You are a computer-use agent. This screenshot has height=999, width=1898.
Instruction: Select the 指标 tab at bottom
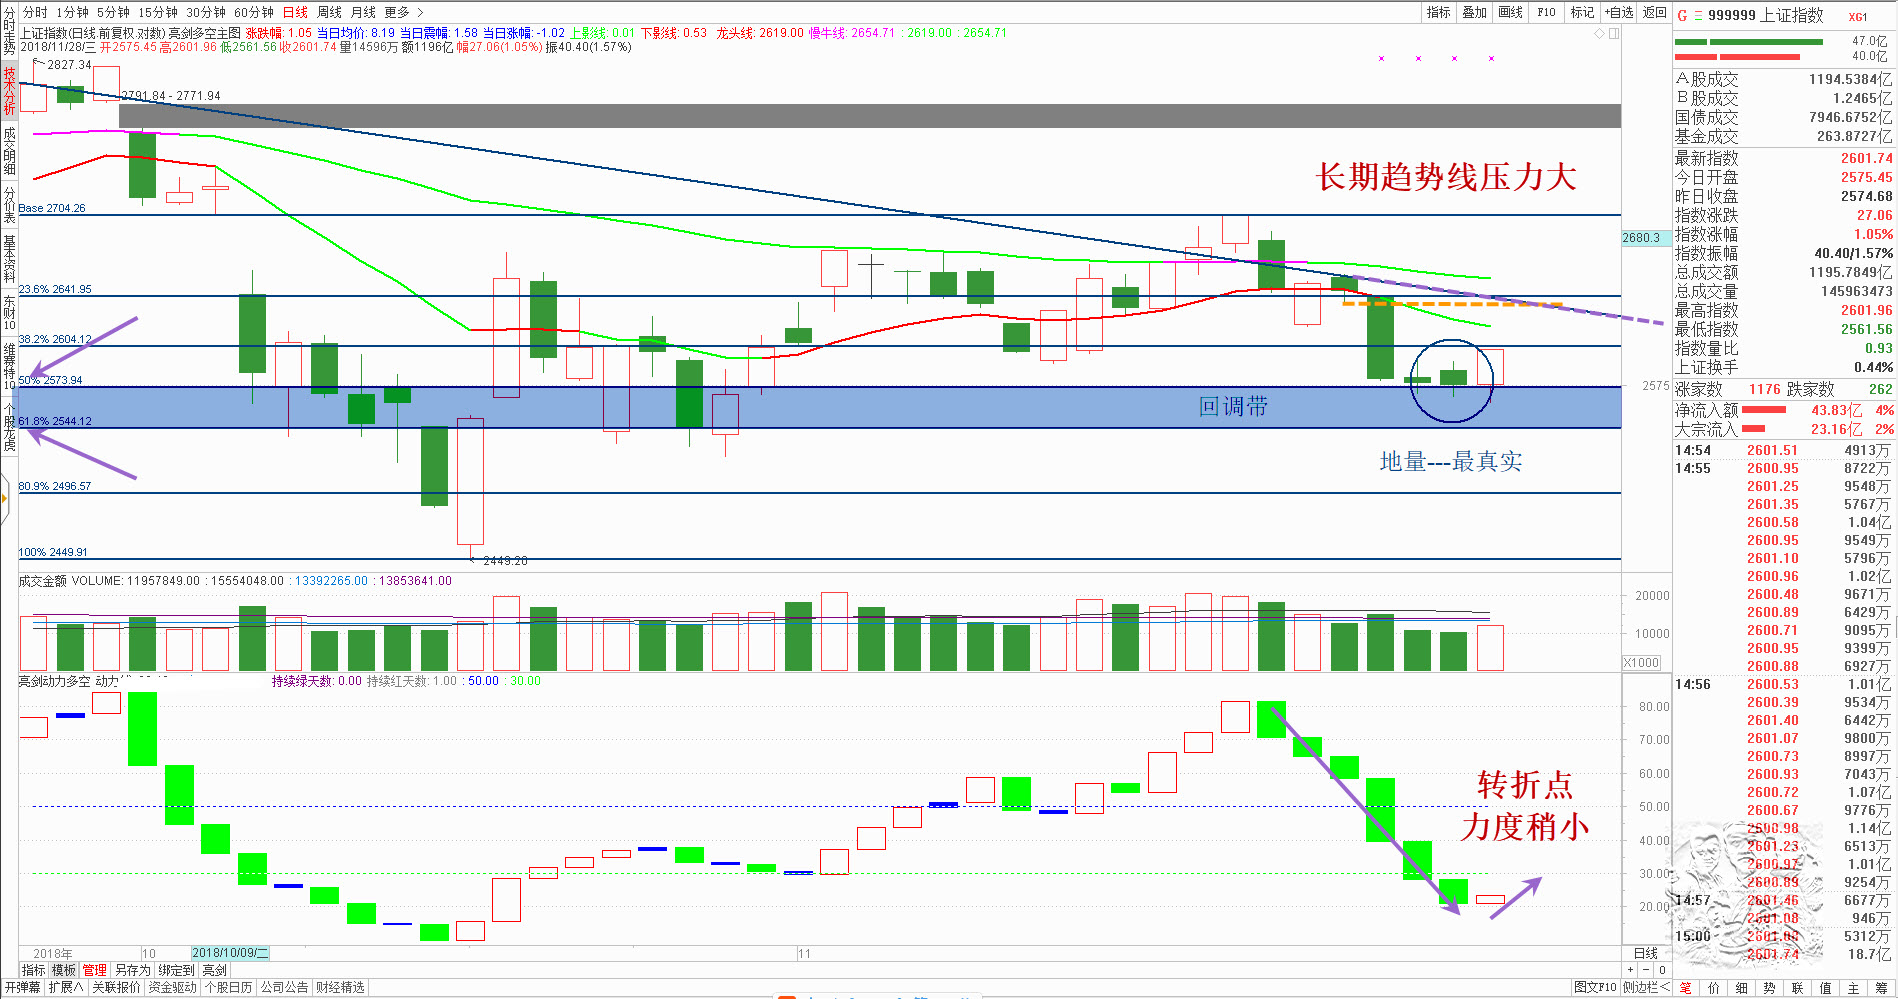(33, 970)
